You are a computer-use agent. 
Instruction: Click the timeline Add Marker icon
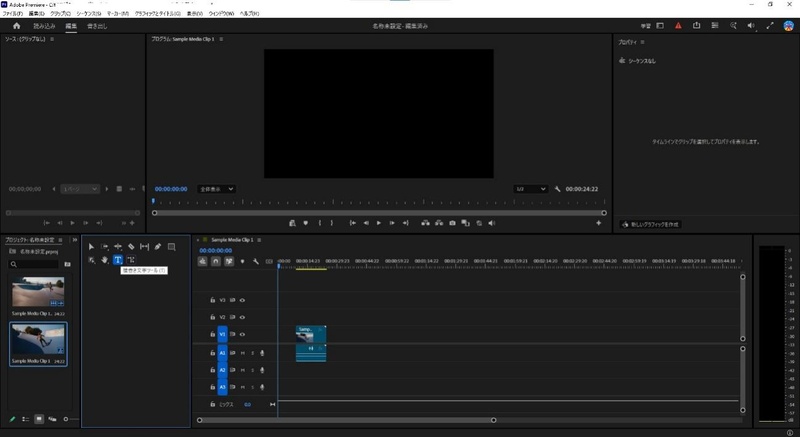click(242, 262)
